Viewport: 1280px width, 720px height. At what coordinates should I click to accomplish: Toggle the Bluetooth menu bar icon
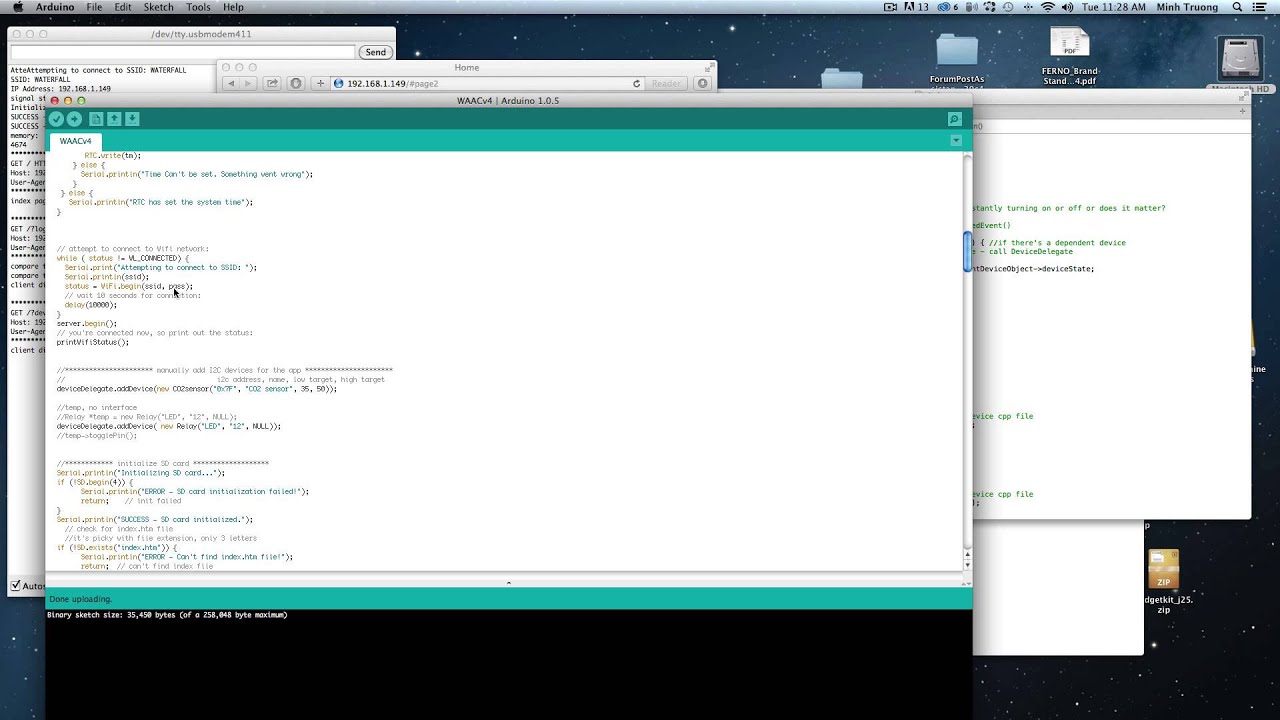tap(1028, 8)
